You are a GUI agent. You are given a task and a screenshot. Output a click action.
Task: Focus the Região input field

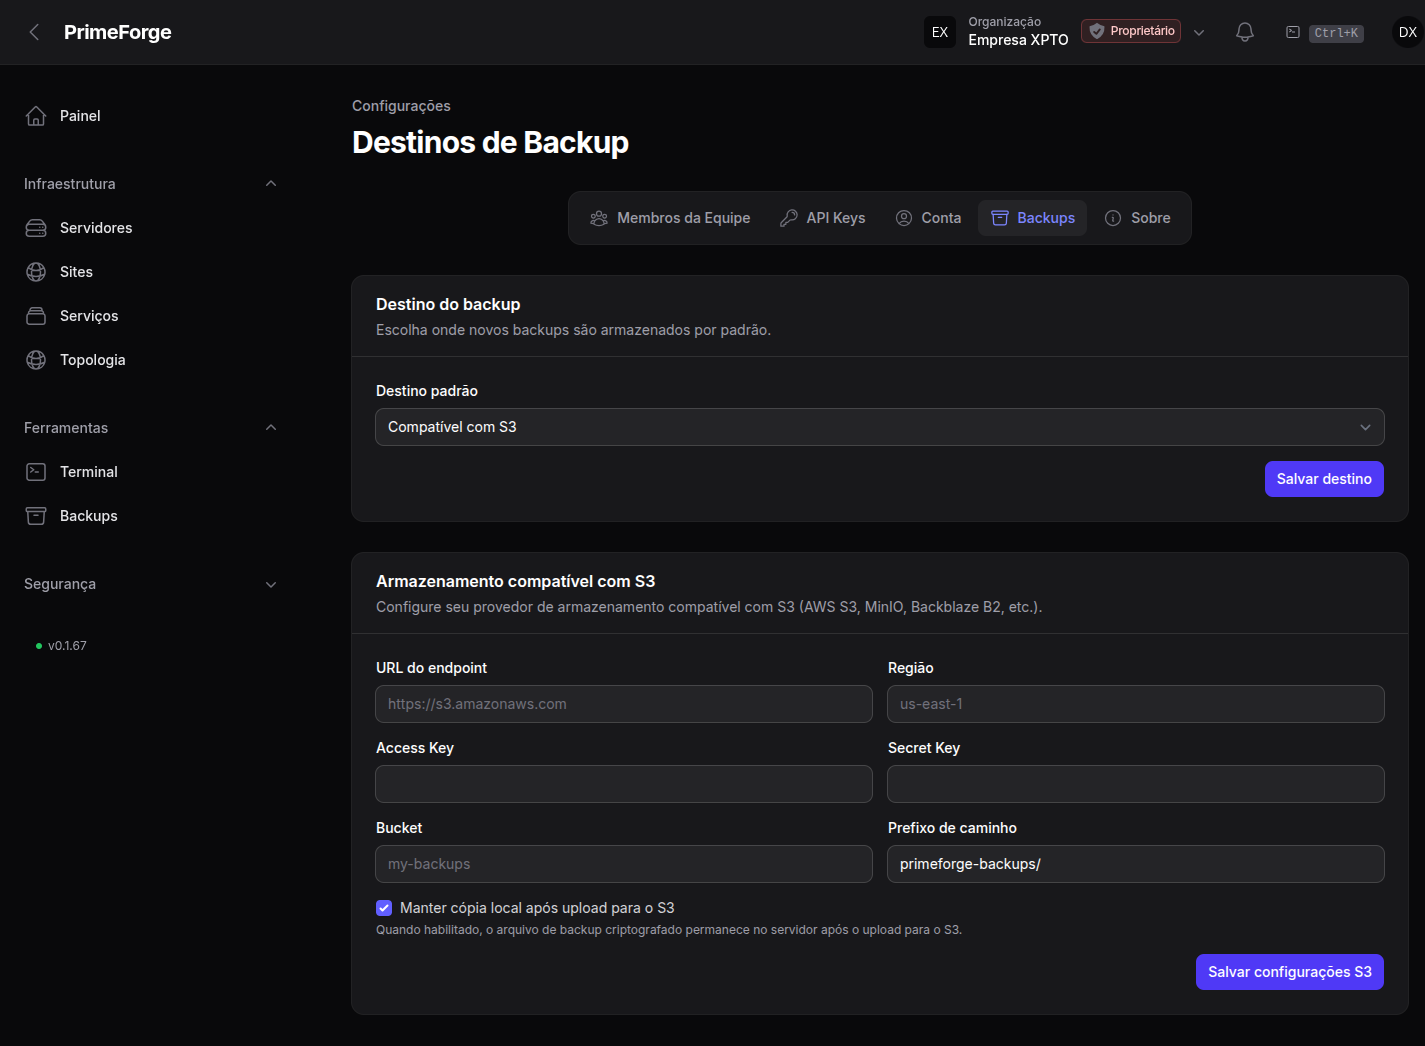coord(1136,704)
